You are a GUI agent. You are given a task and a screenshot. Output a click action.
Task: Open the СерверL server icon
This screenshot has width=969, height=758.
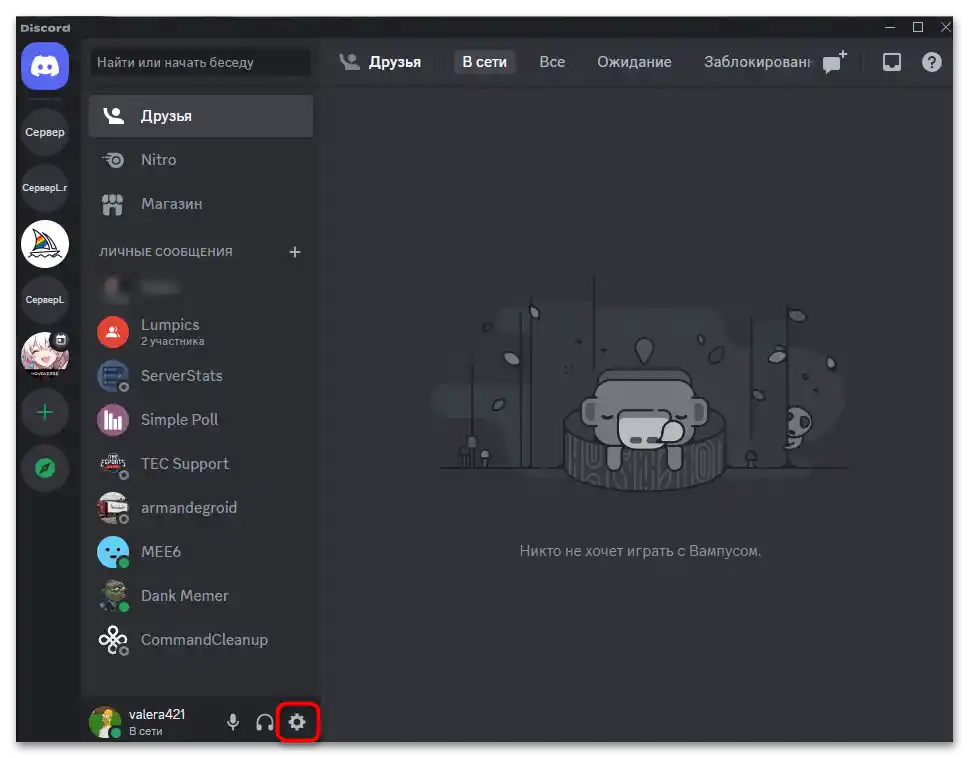(45, 300)
